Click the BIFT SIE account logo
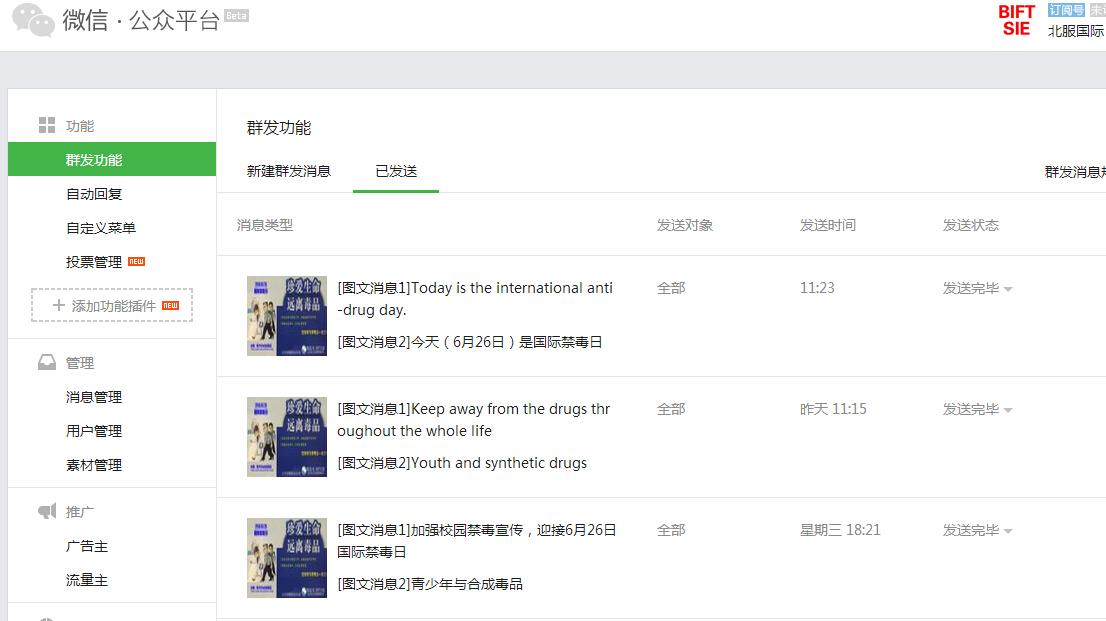Image resolution: width=1106 pixels, height=621 pixels. pyautogui.click(x=1016, y=20)
